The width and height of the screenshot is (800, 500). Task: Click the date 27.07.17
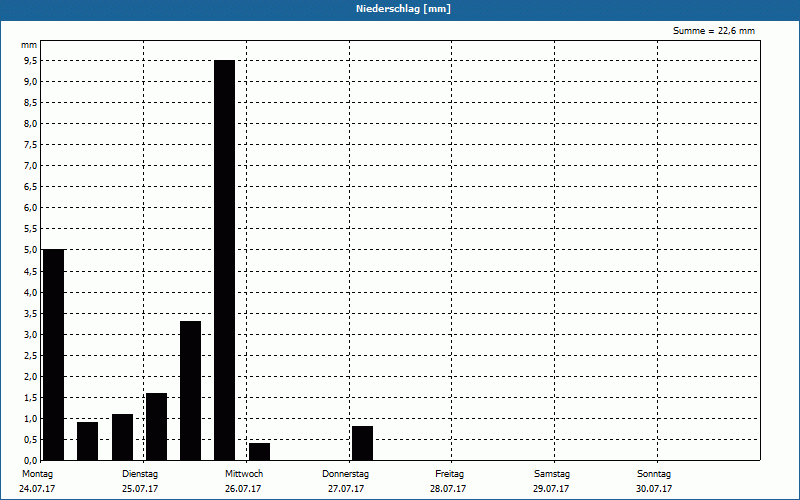[x=346, y=489]
